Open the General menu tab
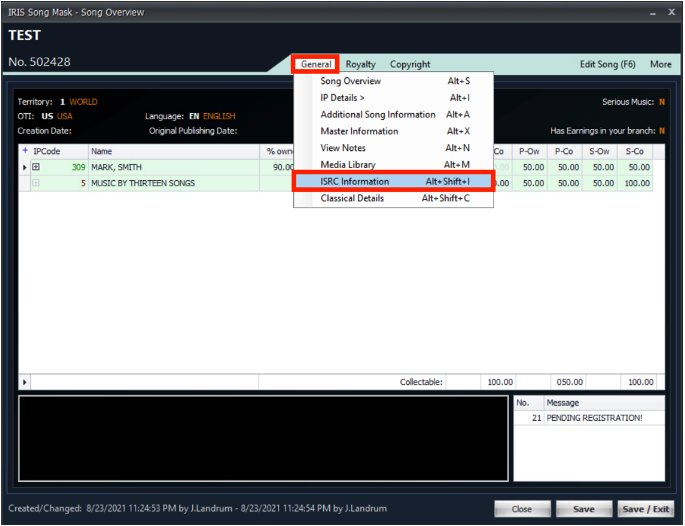The image size is (685, 526). (x=316, y=64)
